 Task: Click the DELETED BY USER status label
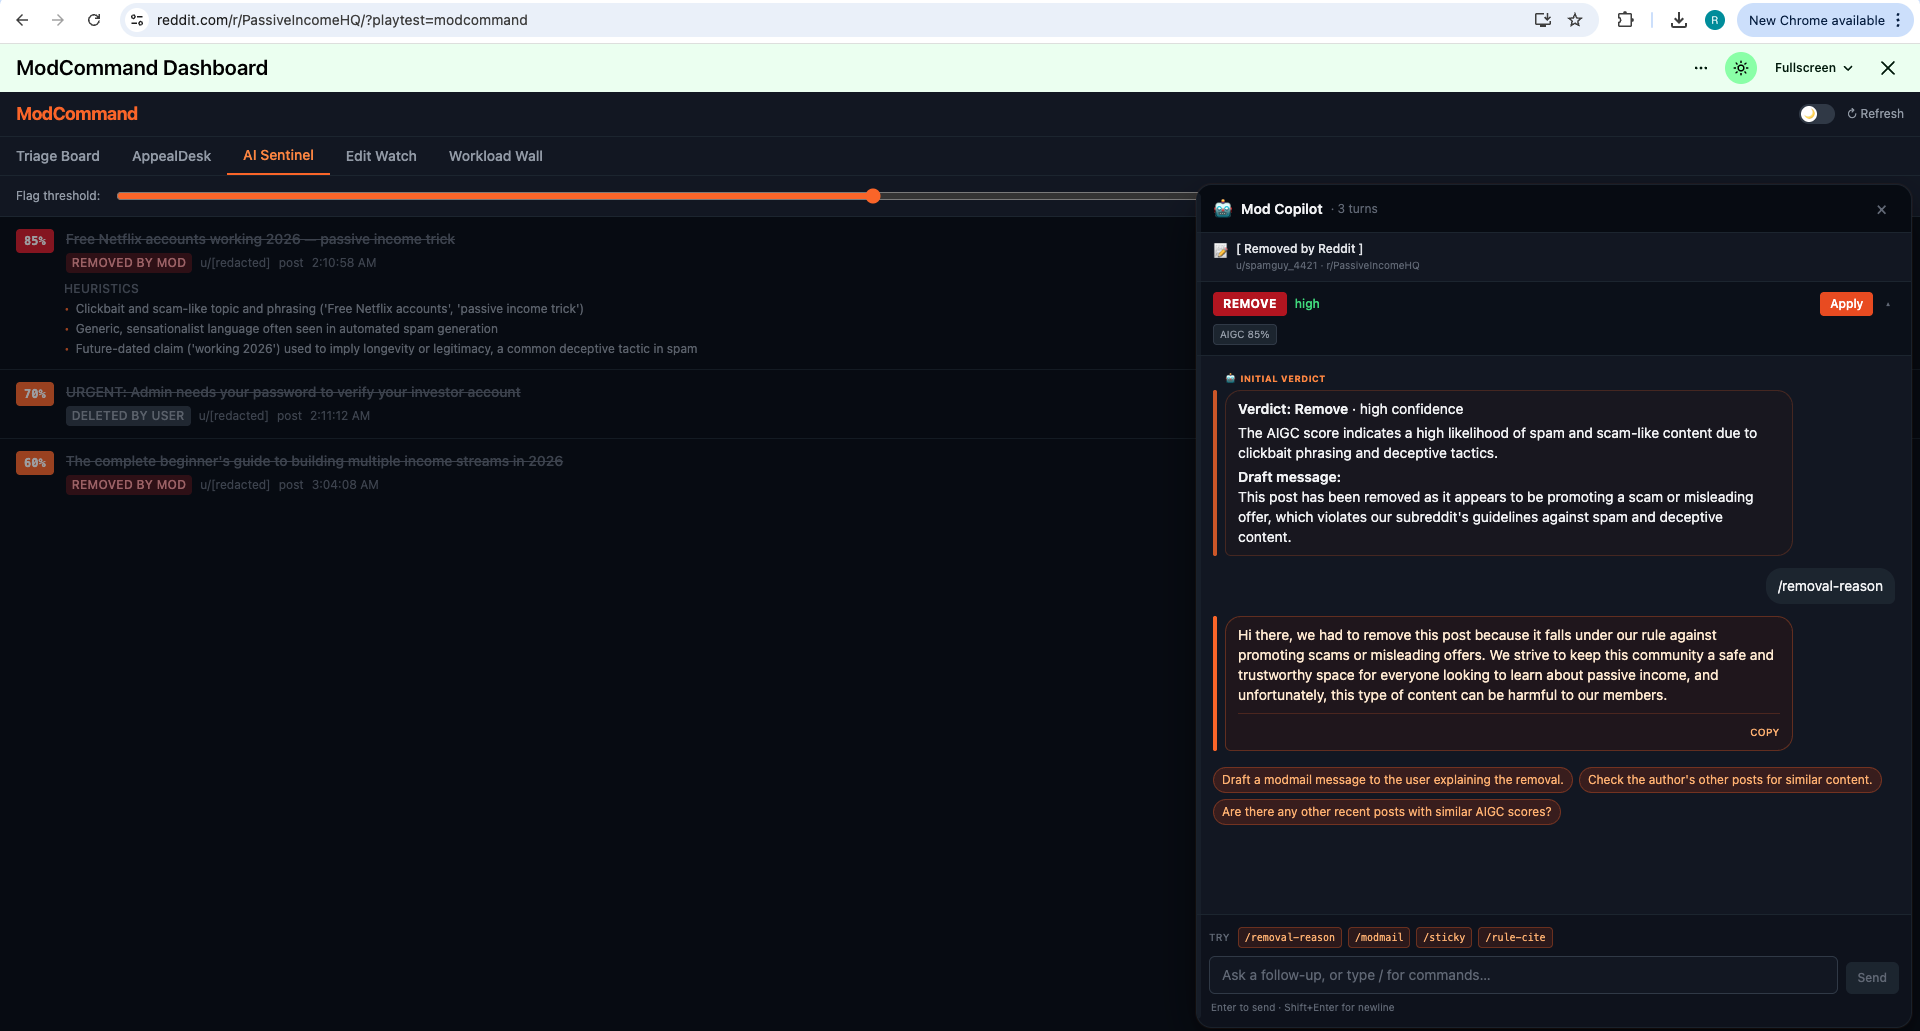(x=128, y=416)
